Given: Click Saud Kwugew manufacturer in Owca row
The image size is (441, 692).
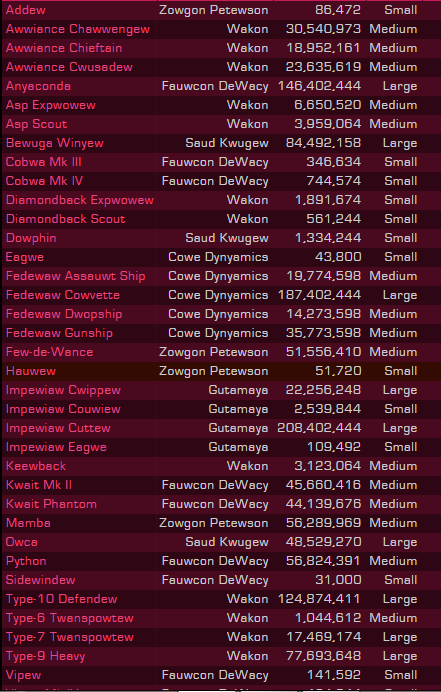Looking at the screenshot, I should pyautogui.click(x=227, y=542).
